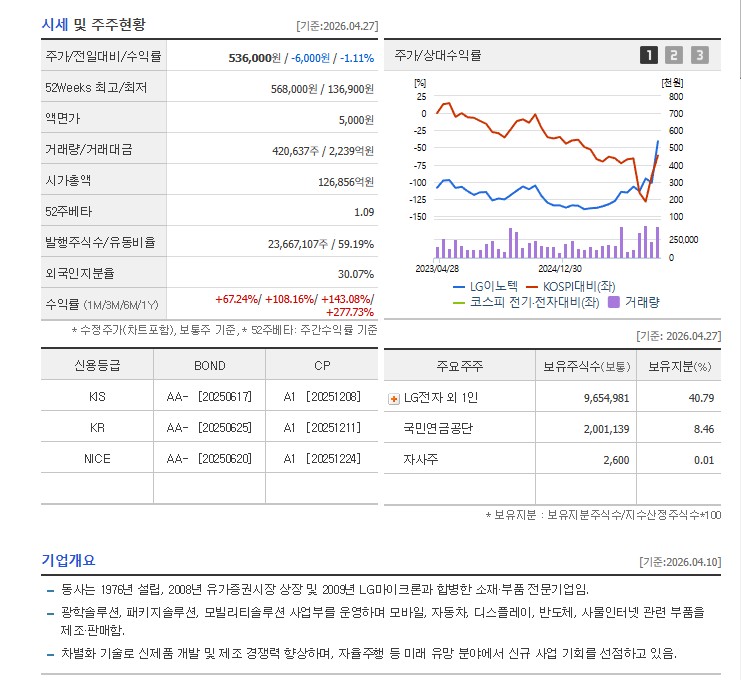Click the [기준:2026.04.10] date note

click(680, 562)
